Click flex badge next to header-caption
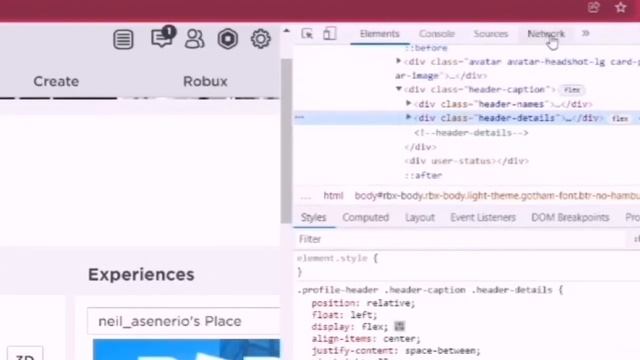The height and width of the screenshot is (360, 640). tap(571, 90)
